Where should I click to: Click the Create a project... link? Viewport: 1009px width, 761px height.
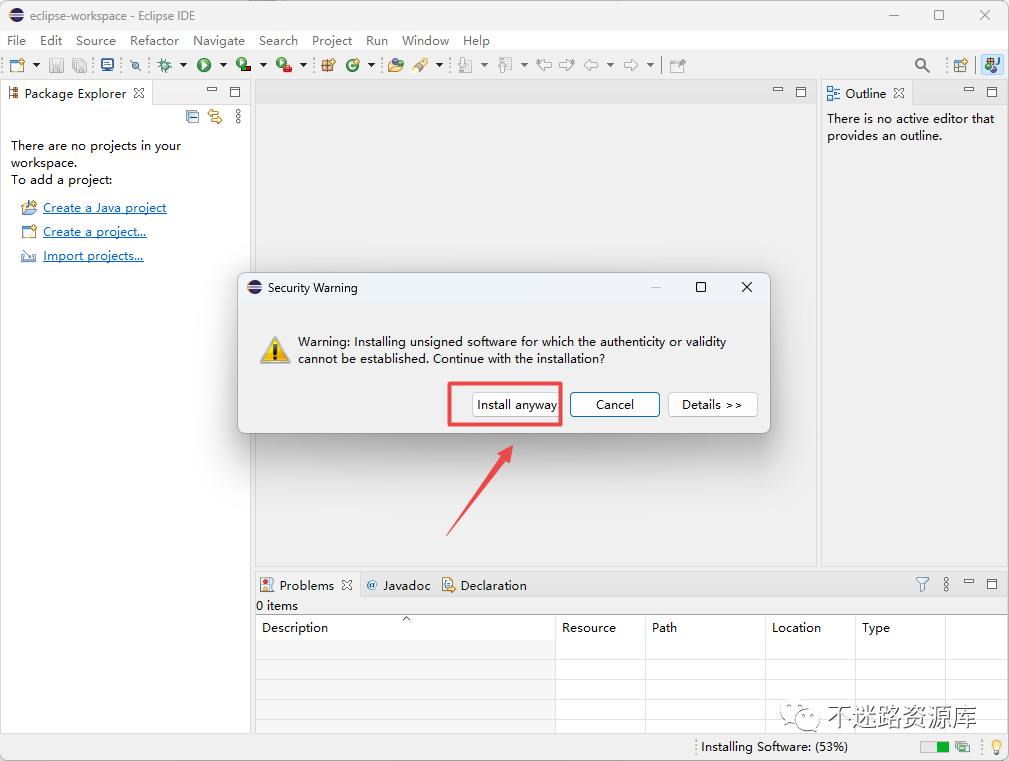pos(95,232)
